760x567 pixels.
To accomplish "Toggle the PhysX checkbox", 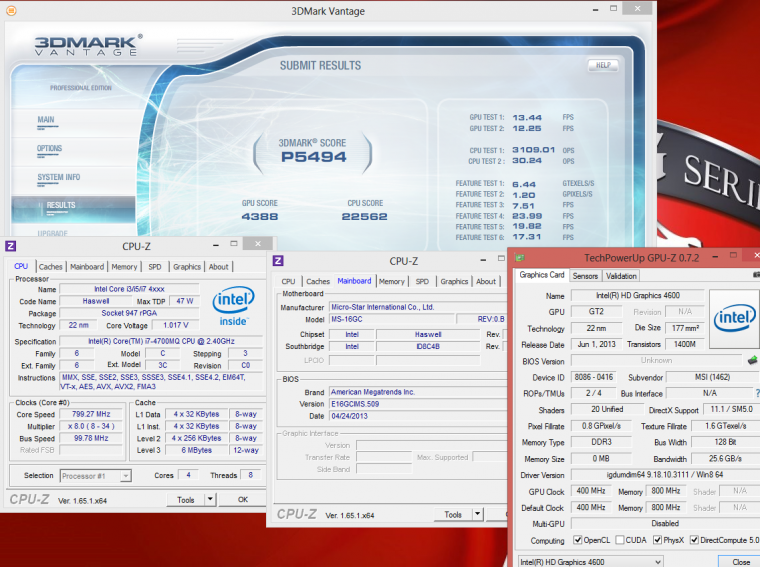I will [x=656, y=540].
